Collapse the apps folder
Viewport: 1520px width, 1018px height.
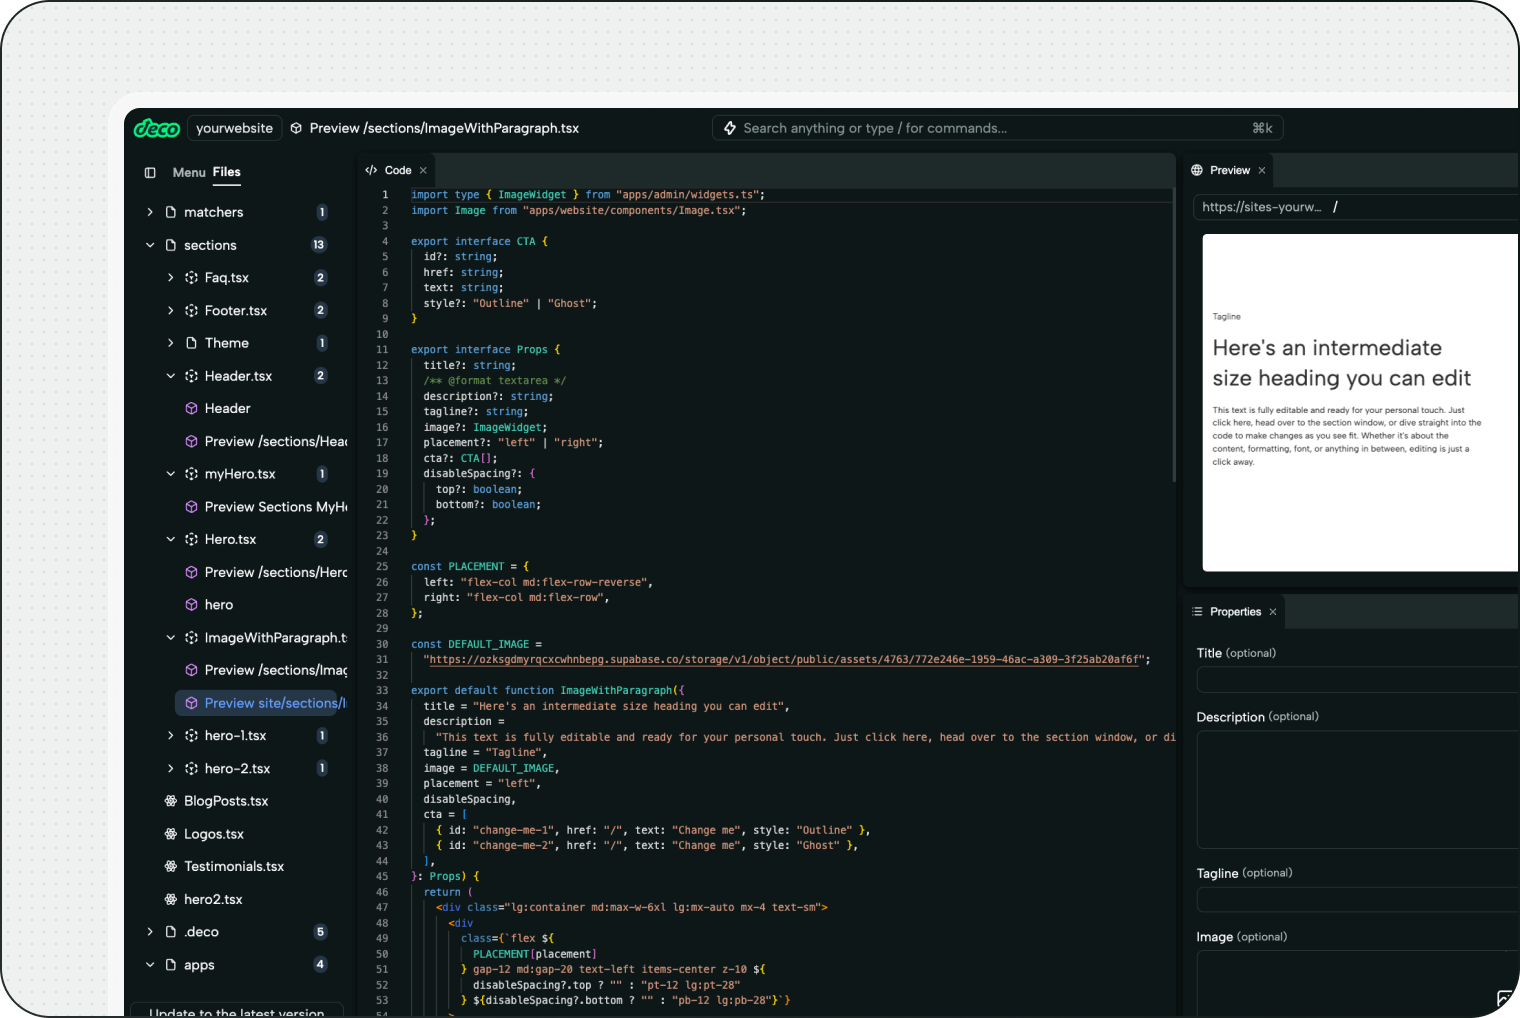150,965
